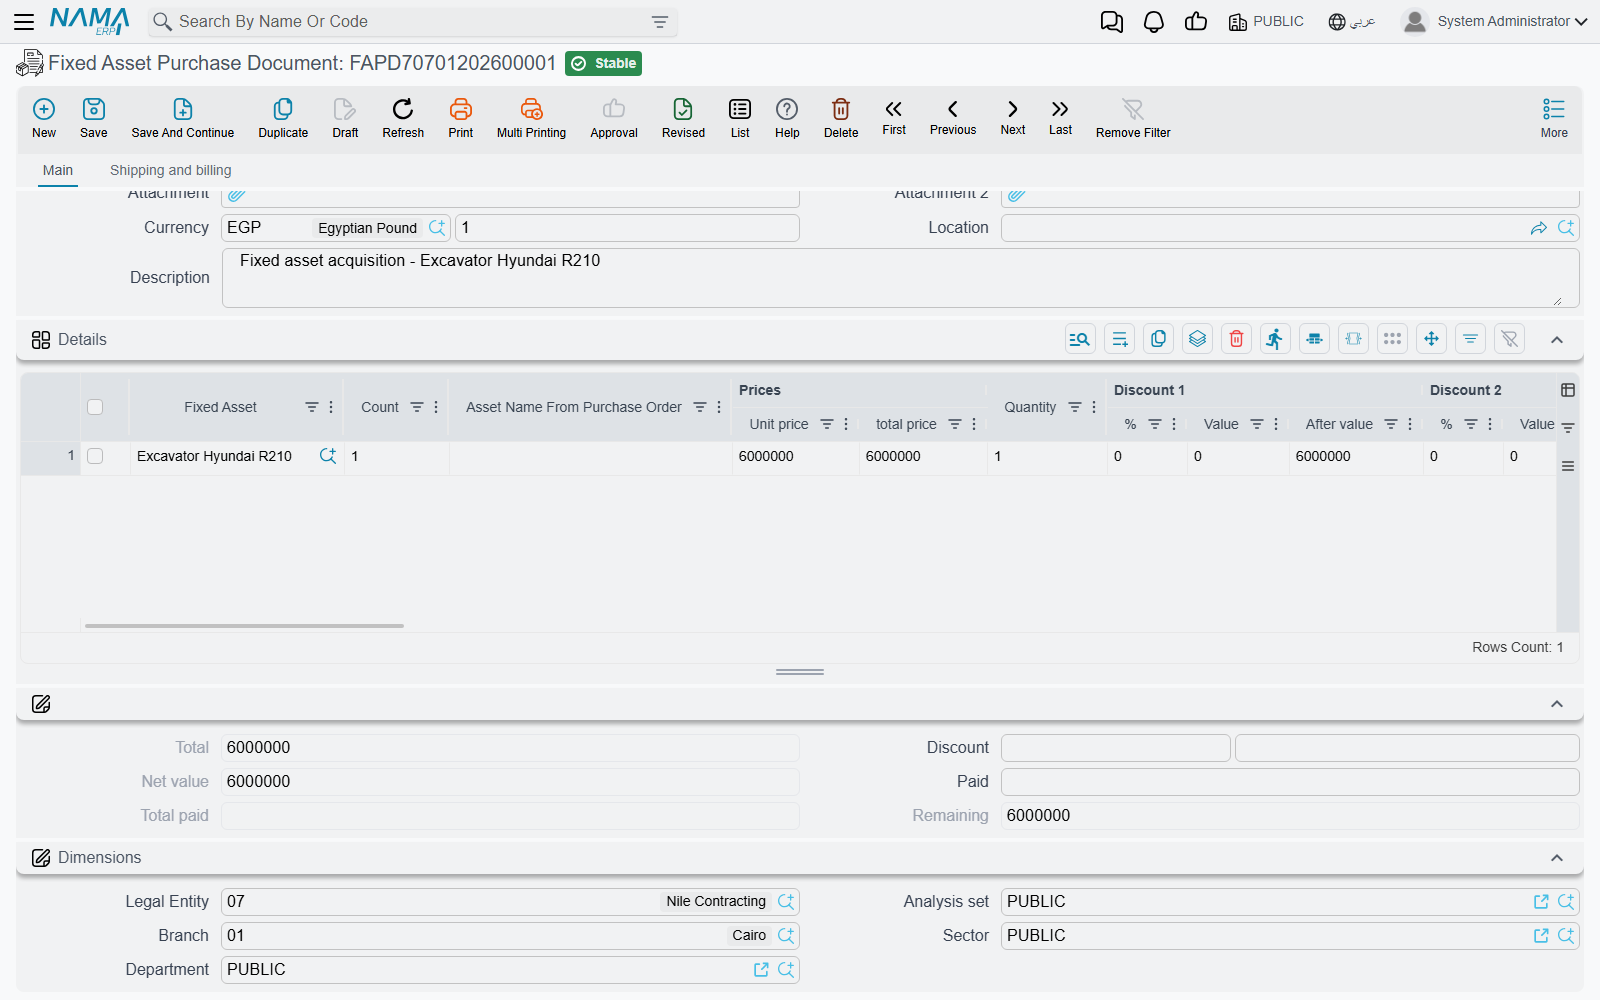The width and height of the screenshot is (1600, 1000).
Task: Click Remove Filter
Action: [1133, 118]
